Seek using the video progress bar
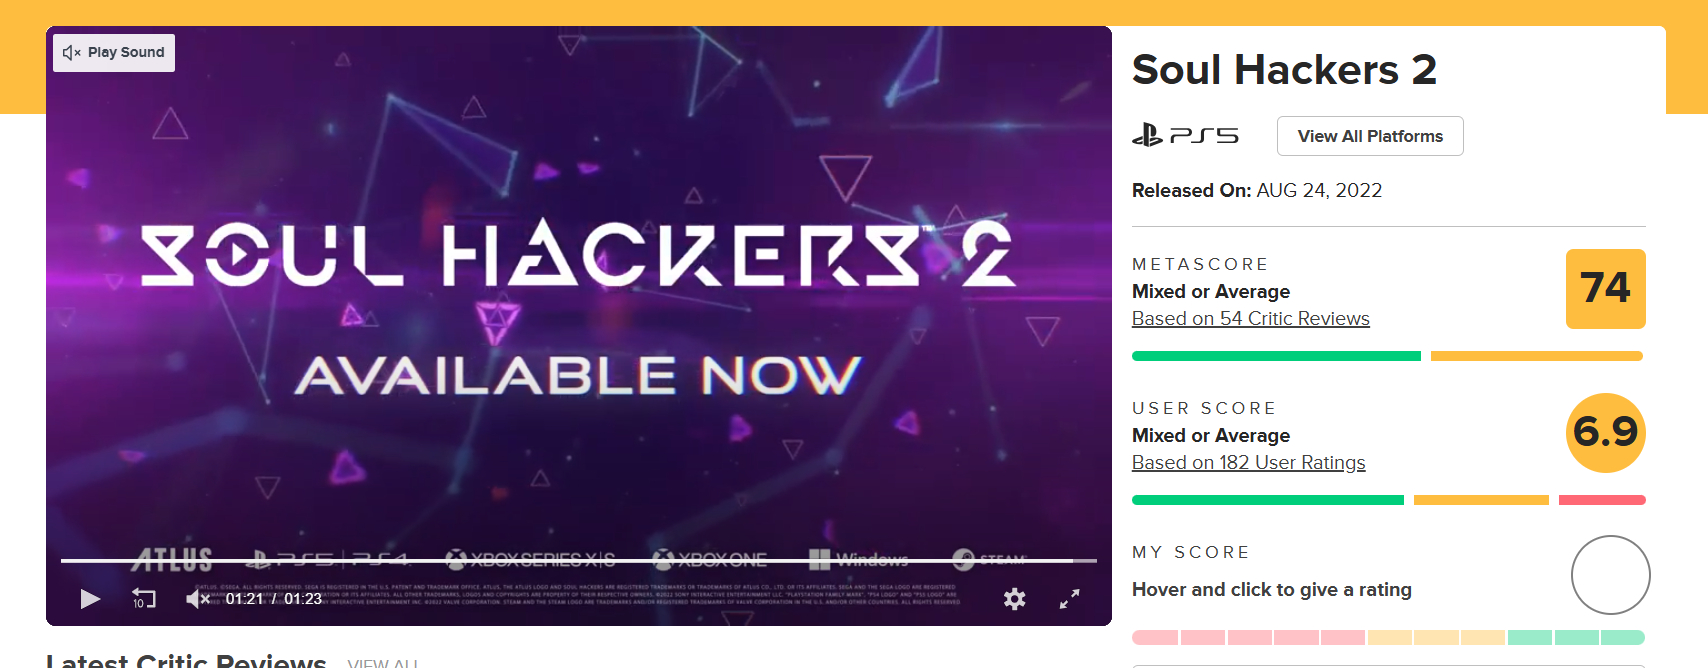This screenshot has width=1708, height=668. [578, 561]
